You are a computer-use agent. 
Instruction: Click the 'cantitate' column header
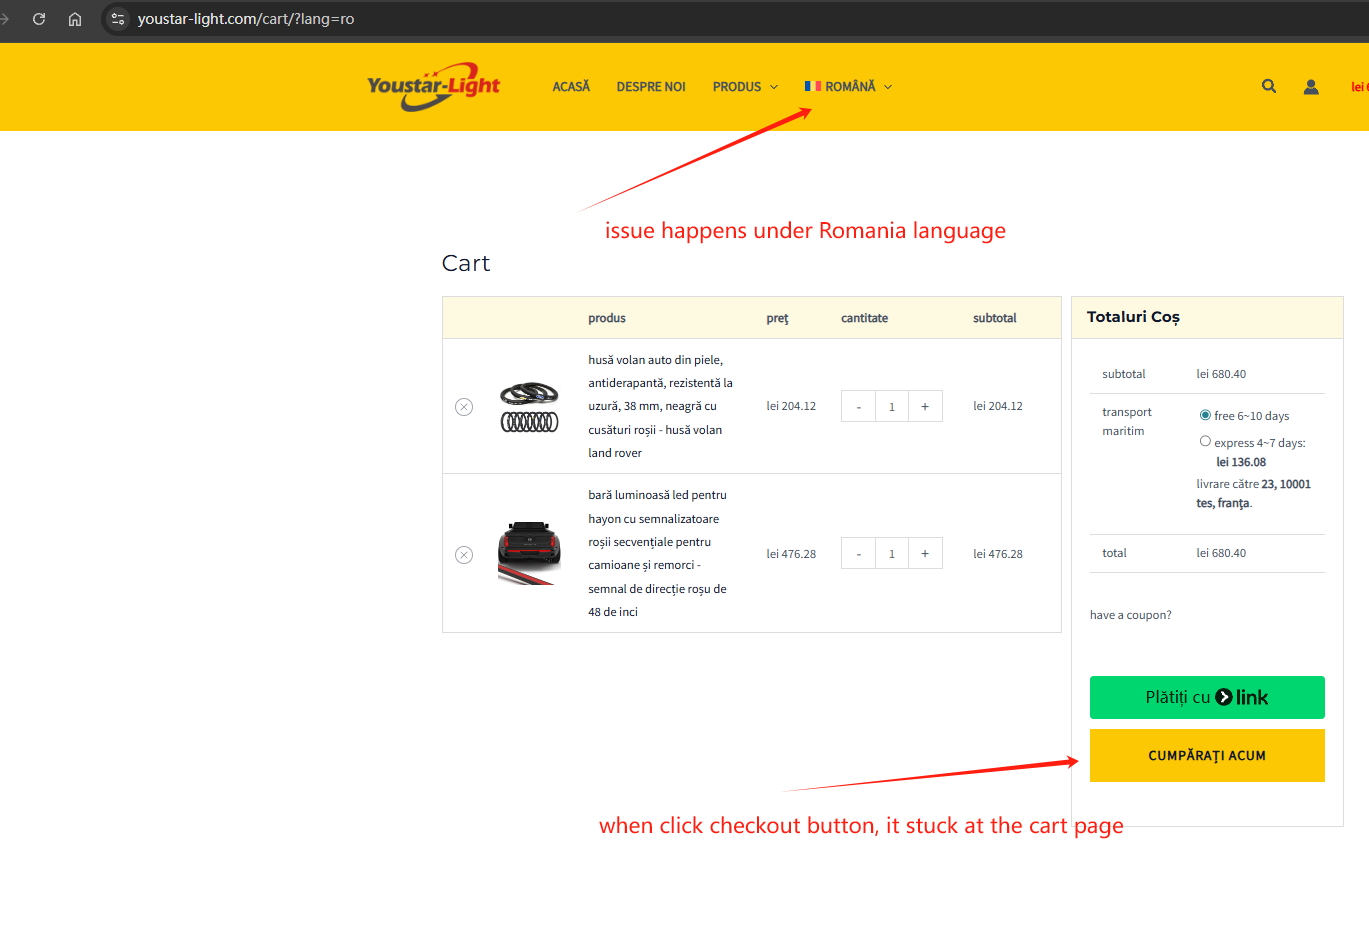click(x=864, y=318)
